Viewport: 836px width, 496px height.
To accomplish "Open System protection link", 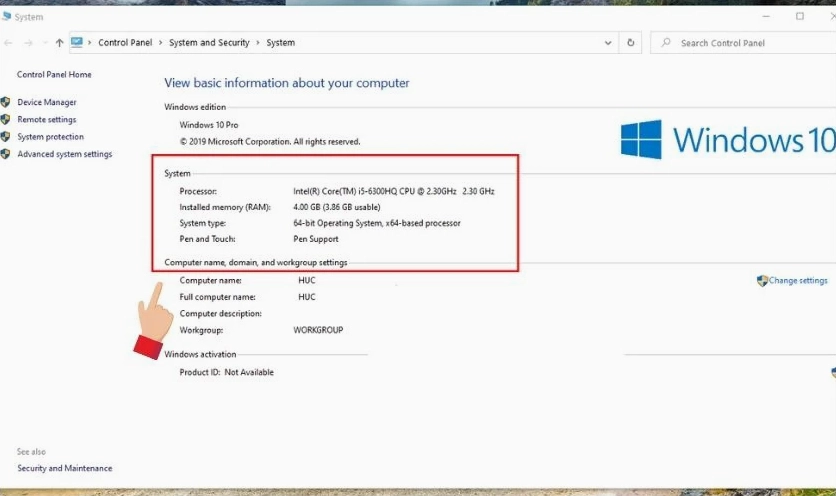I will click(51, 137).
